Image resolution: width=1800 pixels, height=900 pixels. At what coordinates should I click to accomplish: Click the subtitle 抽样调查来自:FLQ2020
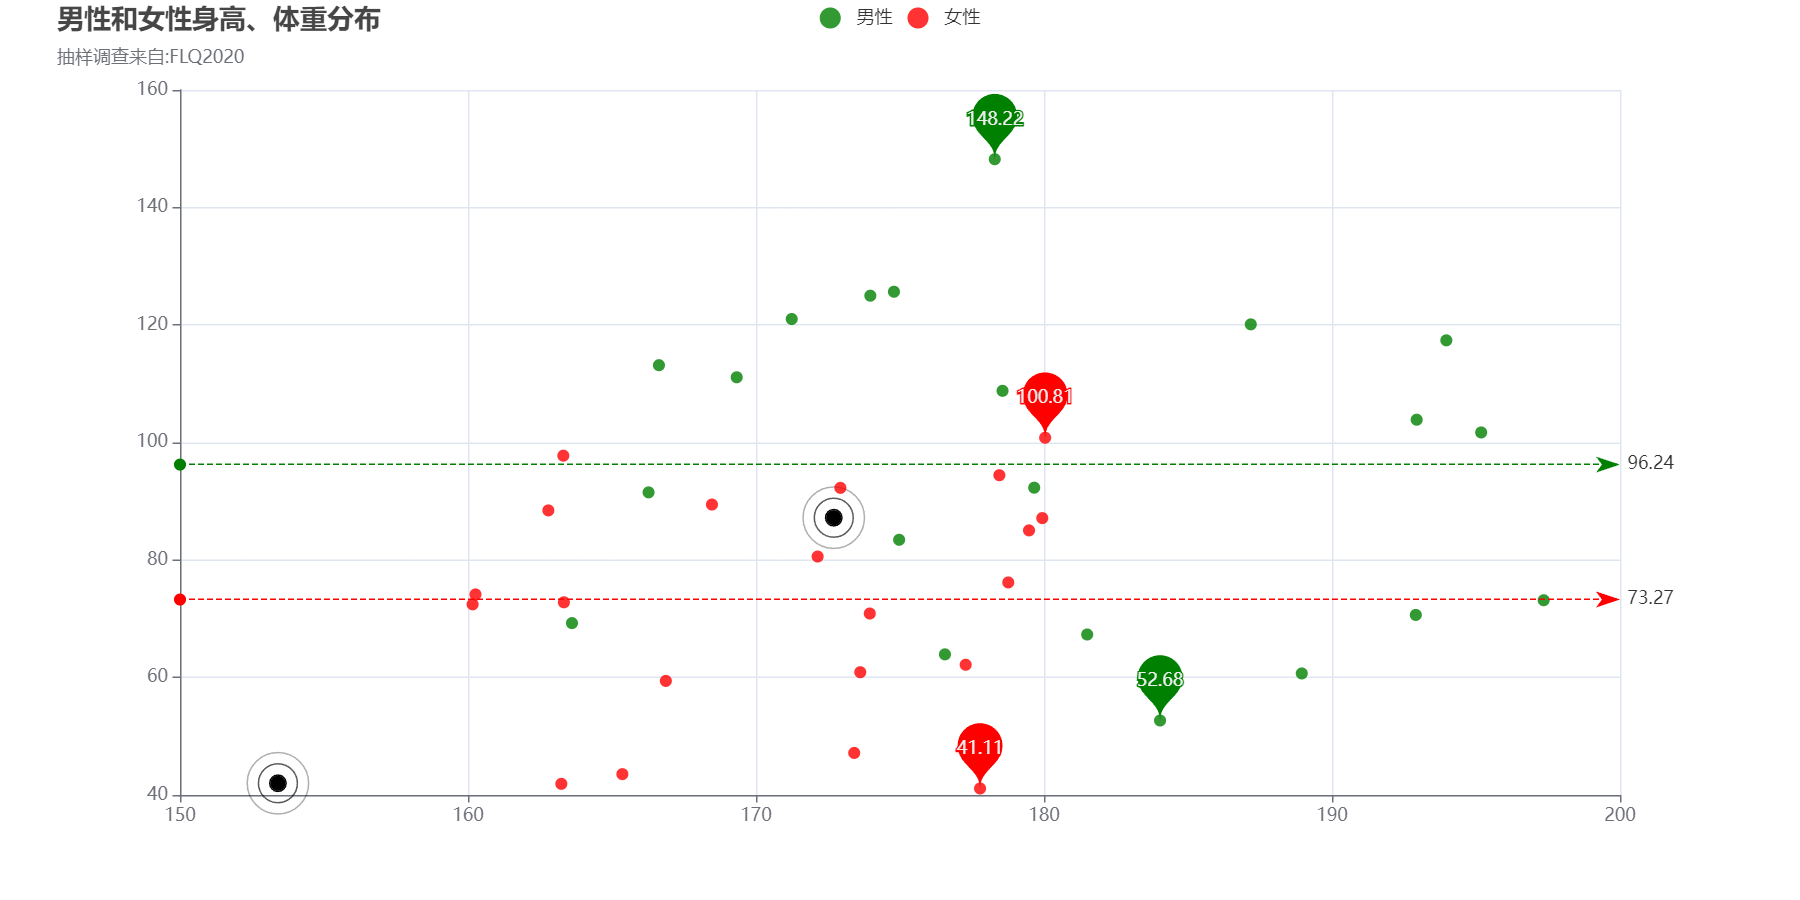(150, 57)
